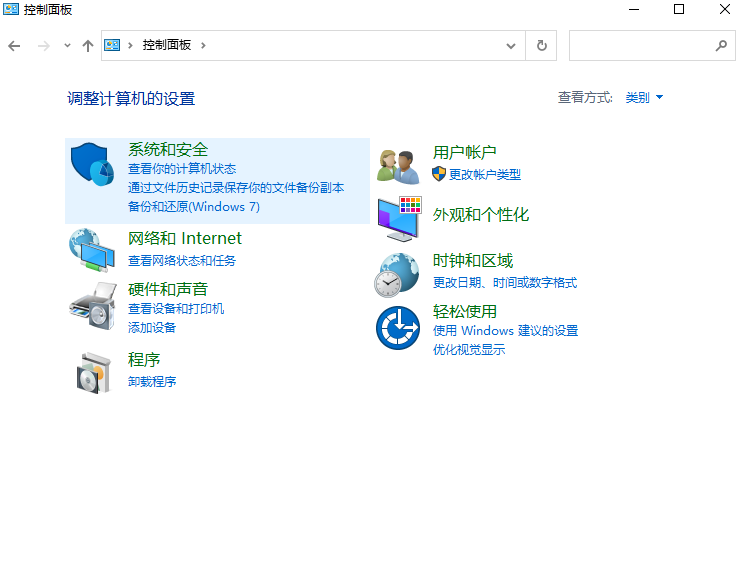745x563 pixels.
Task: Click the System and Security shield icon
Action: (93, 166)
